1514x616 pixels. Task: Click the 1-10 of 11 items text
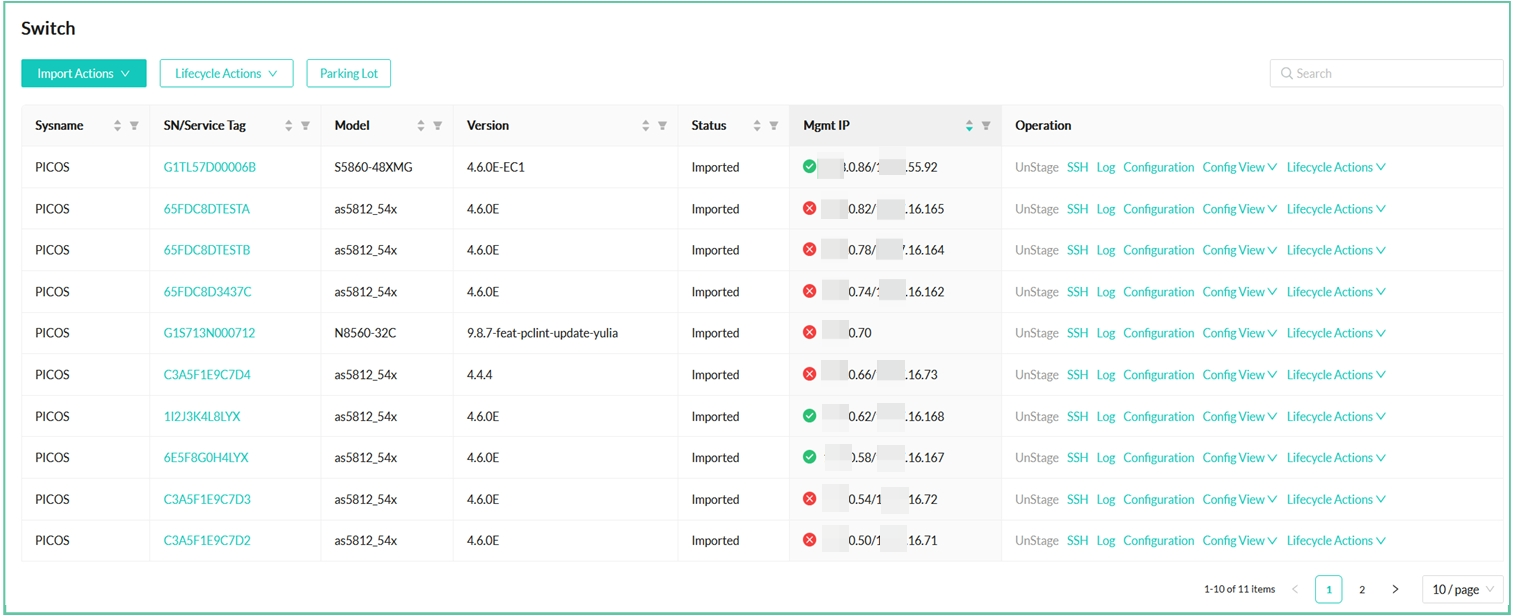1240,590
